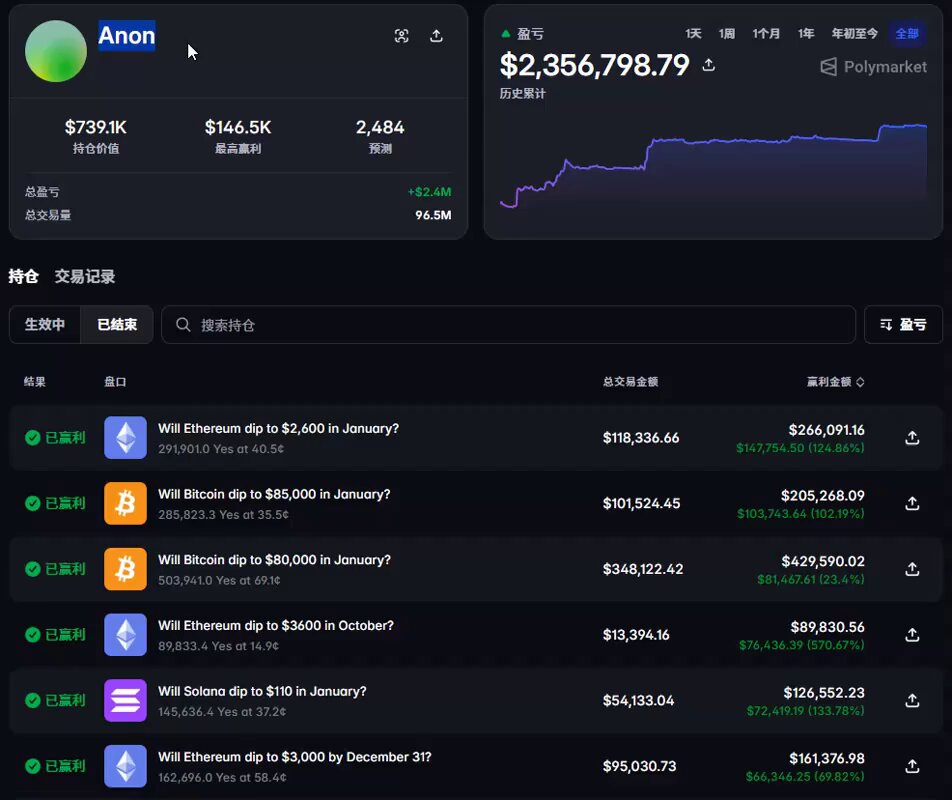This screenshot has height=800, width=952.
Task: Share the Bitcoin dip to $85,000 position
Action: (x=912, y=503)
